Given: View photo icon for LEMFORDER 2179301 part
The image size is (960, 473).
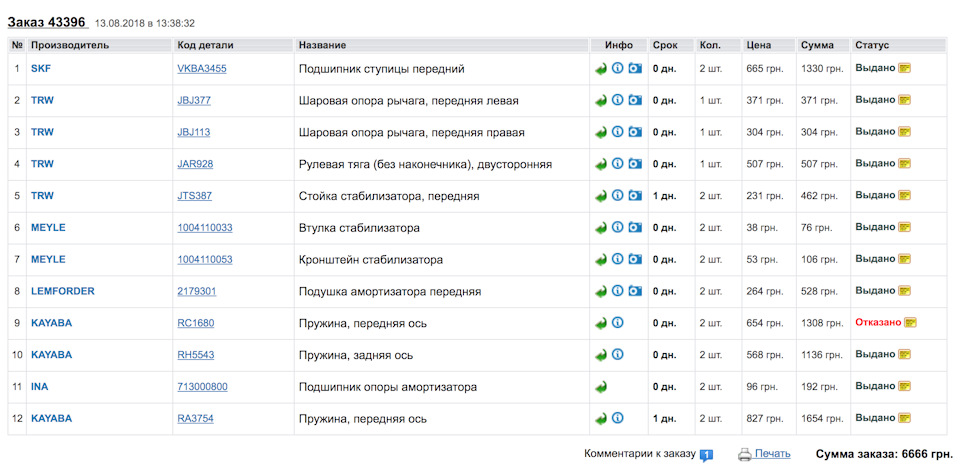Looking at the screenshot, I should click(x=634, y=291).
